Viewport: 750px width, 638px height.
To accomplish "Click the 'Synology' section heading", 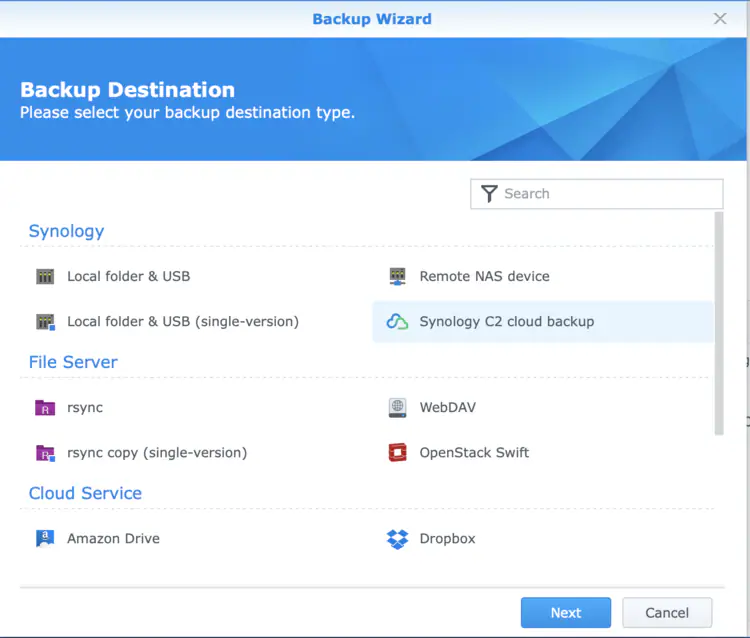I will click(x=66, y=231).
